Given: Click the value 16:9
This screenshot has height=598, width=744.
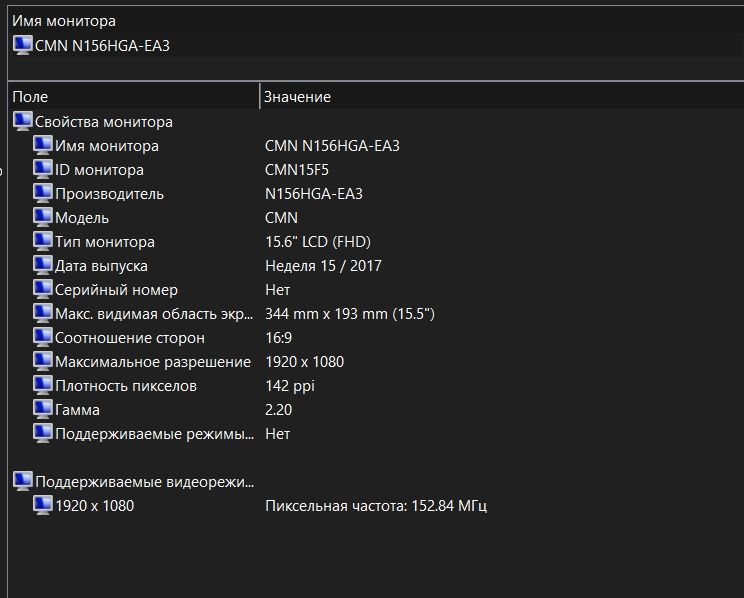Looking at the screenshot, I should pos(279,338).
